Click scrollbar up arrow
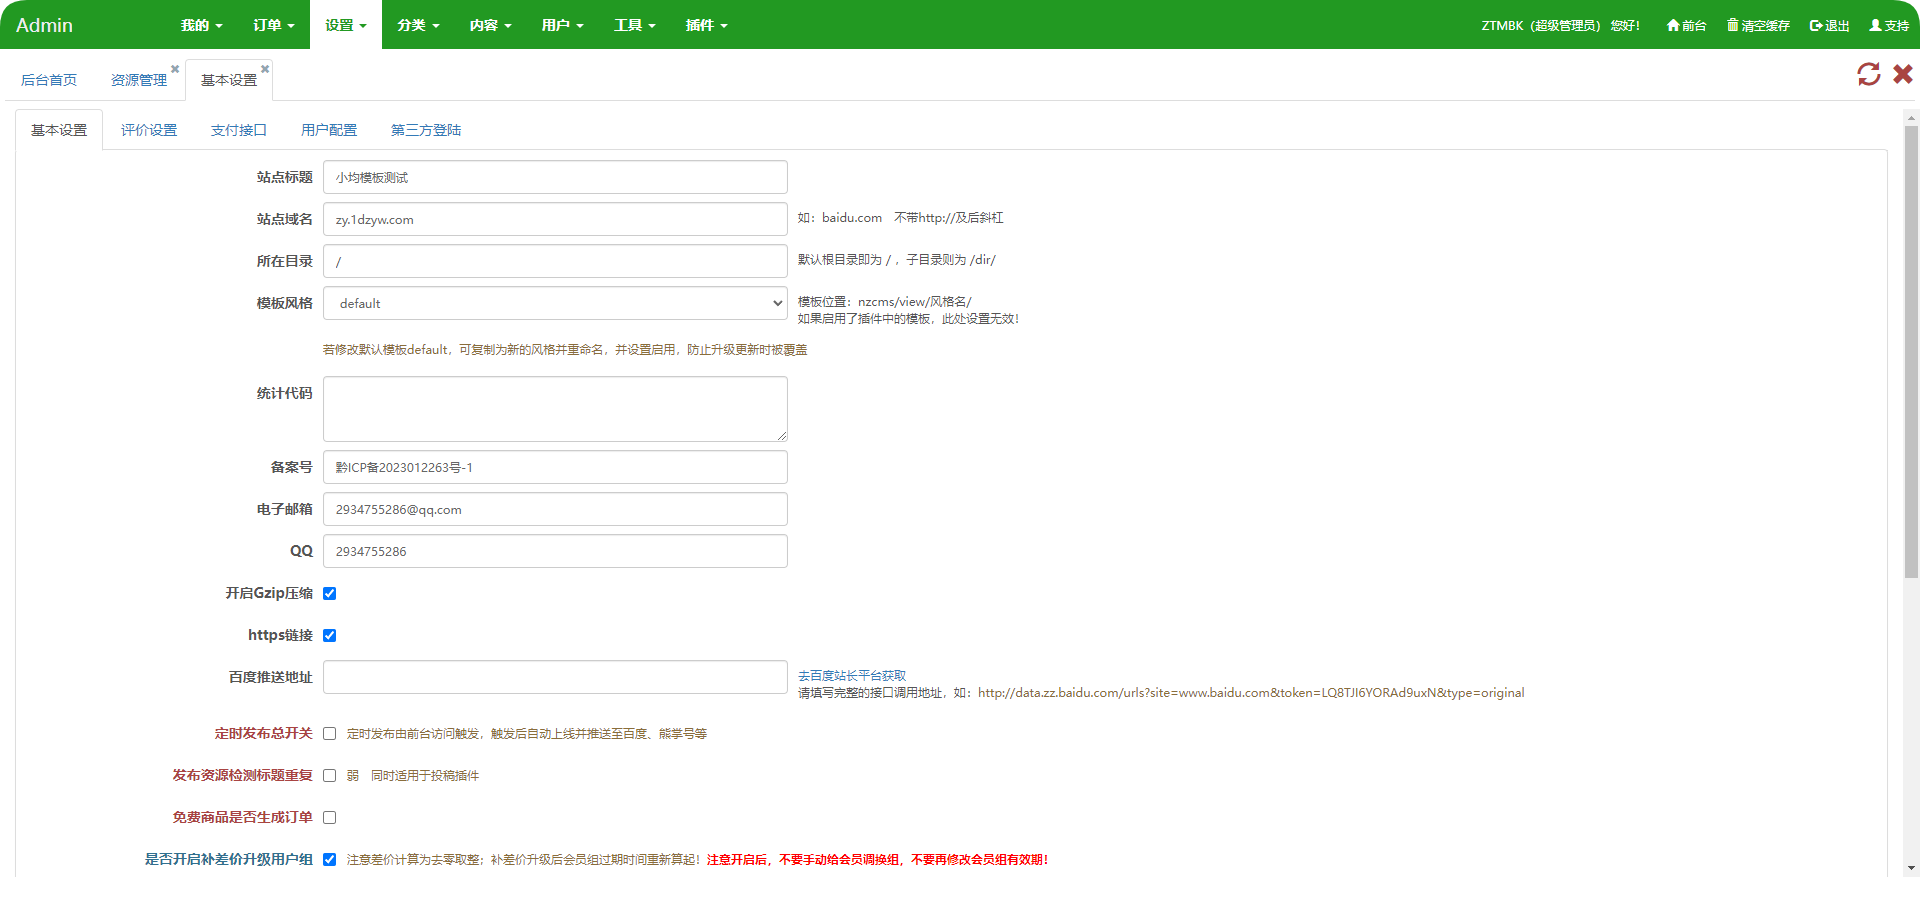Image resolution: width=1920 pixels, height=903 pixels. pyautogui.click(x=1911, y=117)
